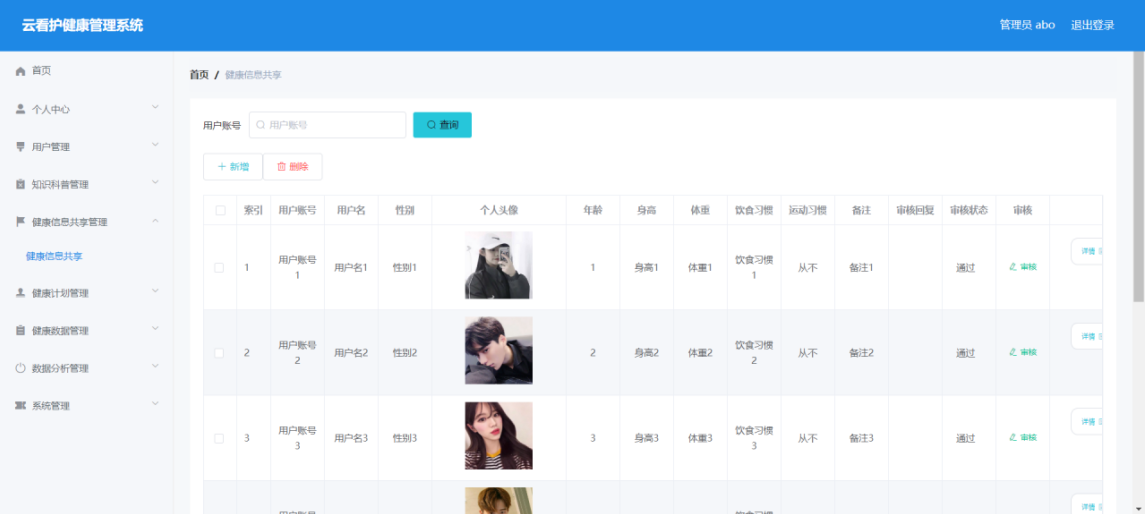Click the home icon beside 首页 in sidebar
The height and width of the screenshot is (514, 1146).
(x=20, y=72)
